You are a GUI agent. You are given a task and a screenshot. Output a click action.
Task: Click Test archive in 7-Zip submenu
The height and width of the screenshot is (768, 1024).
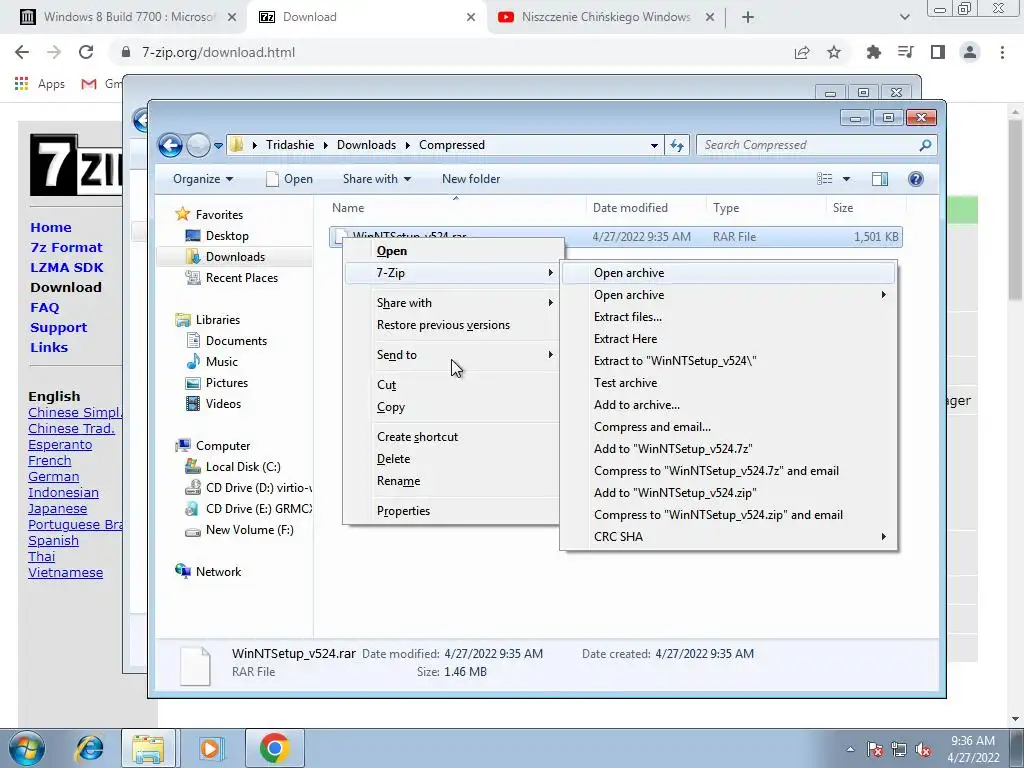coord(728,383)
